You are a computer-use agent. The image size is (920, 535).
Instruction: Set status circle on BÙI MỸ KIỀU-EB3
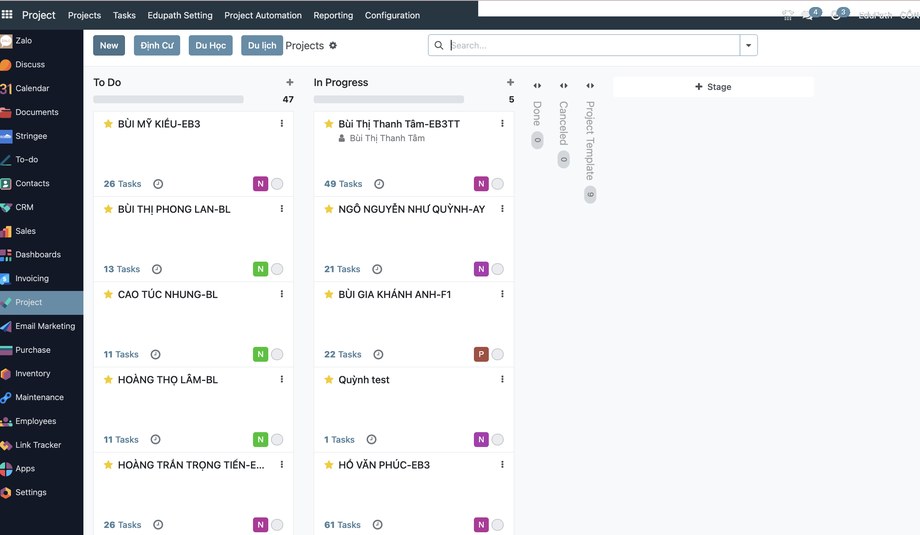tap(278, 184)
